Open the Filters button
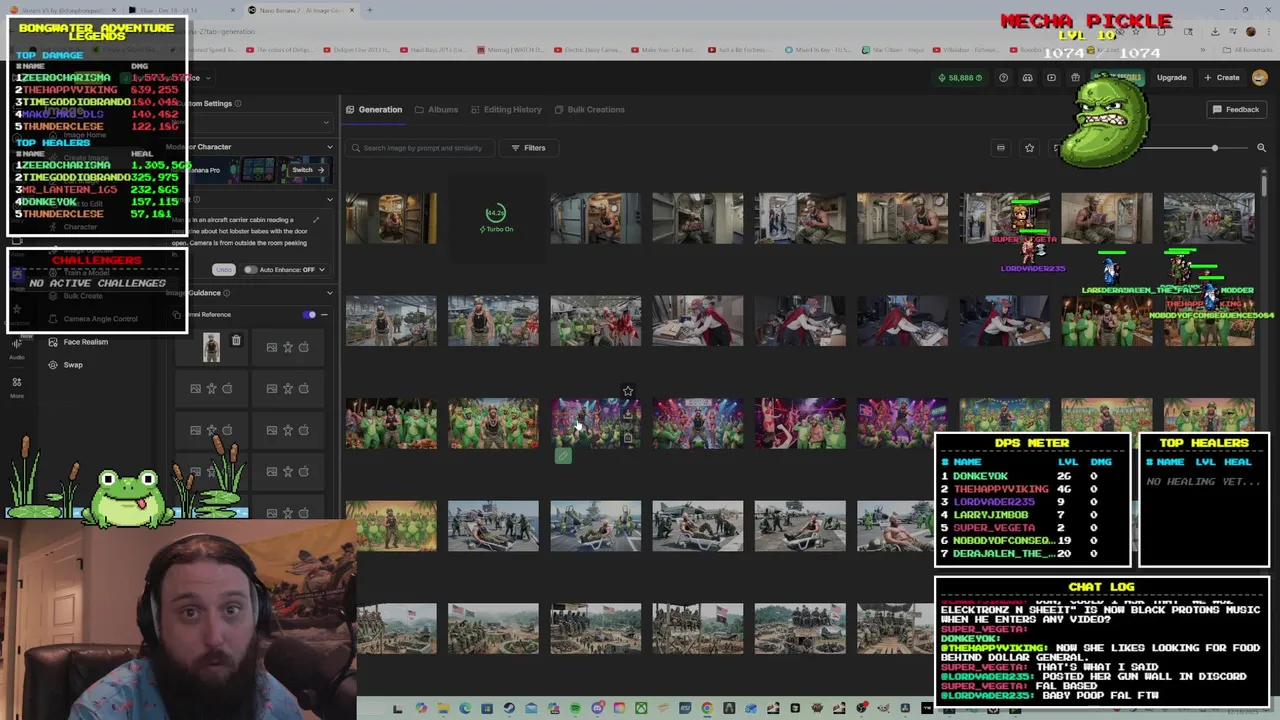Screen dimensions: 1280x720 pos(528,148)
